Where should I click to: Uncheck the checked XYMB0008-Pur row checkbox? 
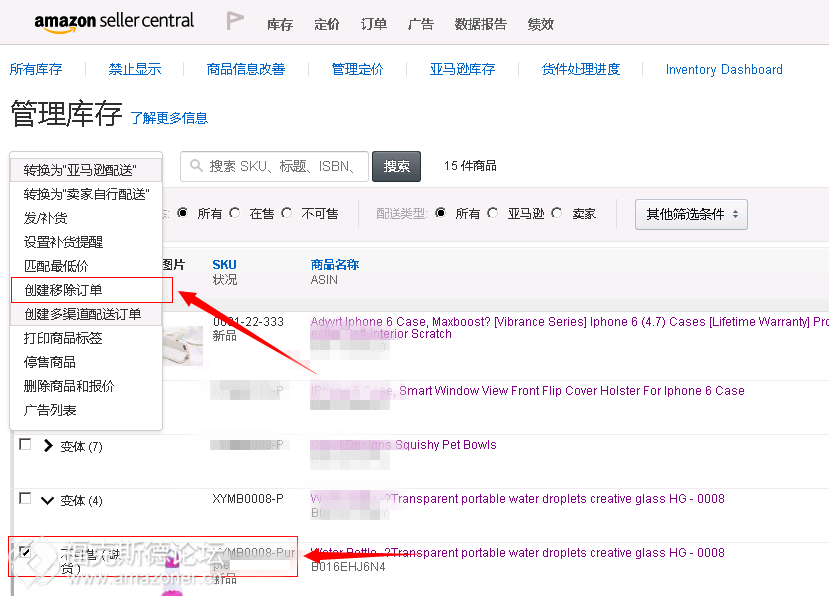coord(25,552)
